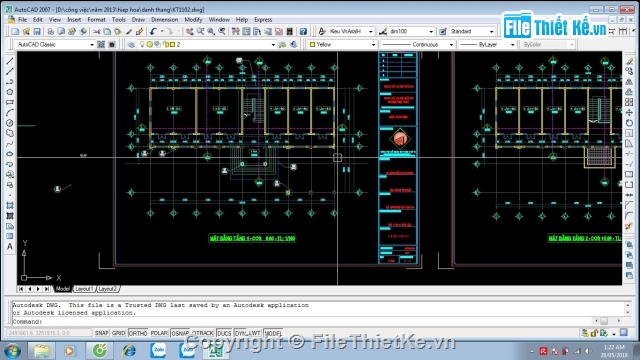640x360 pixels.
Task: Open File Explorer from the taskbar
Action: pos(41,351)
